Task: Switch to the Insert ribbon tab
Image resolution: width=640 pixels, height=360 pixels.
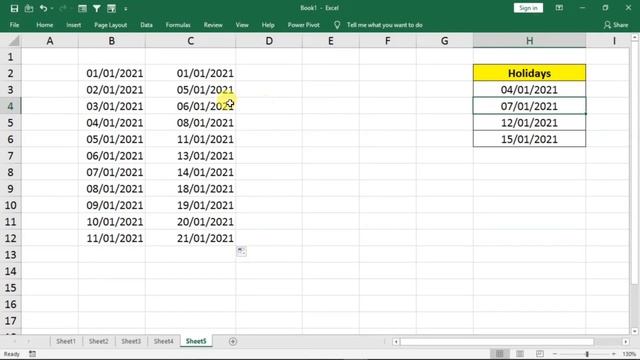Action: (73, 25)
